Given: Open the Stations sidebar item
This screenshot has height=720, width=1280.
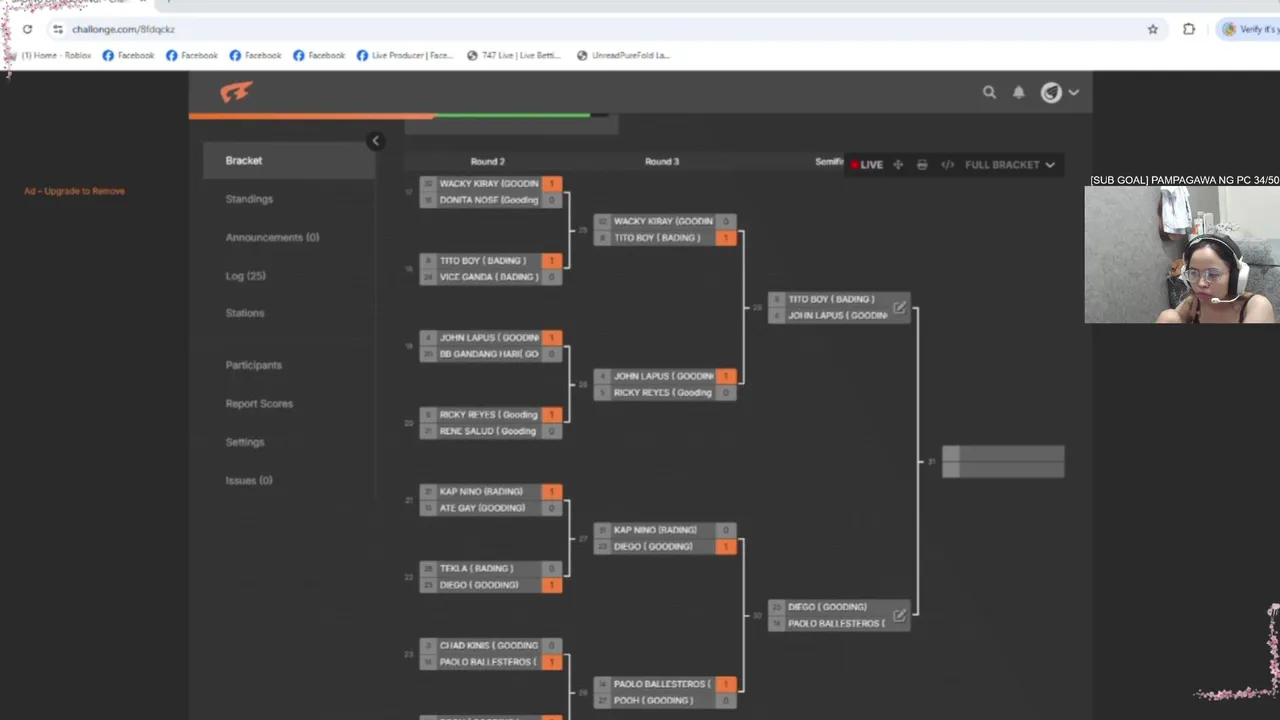Looking at the screenshot, I should [245, 313].
